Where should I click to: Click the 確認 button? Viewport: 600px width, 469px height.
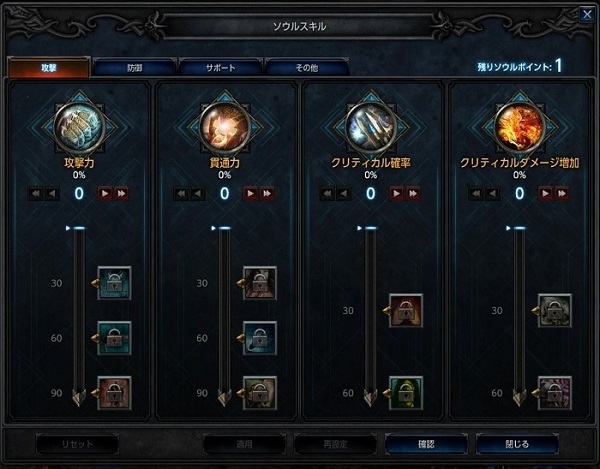pyautogui.click(x=426, y=444)
